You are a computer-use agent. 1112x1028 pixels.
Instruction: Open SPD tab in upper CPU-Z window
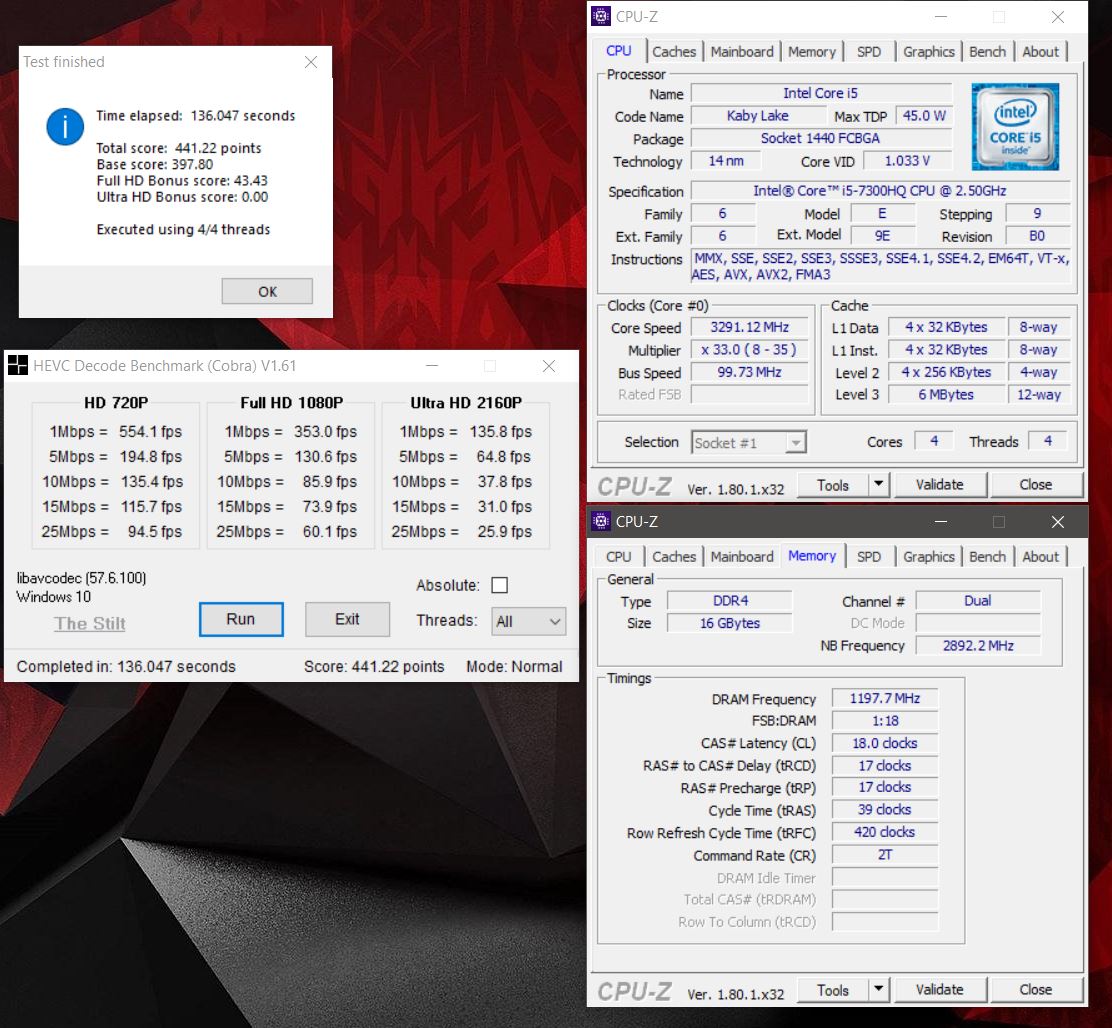[x=868, y=52]
